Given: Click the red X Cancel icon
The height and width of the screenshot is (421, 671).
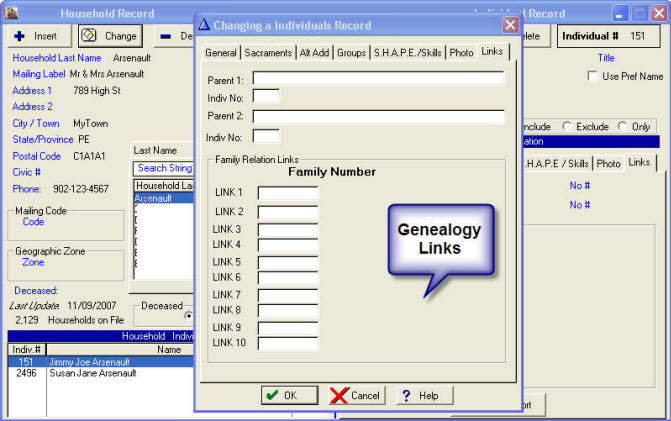Looking at the screenshot, I should 339,395.
